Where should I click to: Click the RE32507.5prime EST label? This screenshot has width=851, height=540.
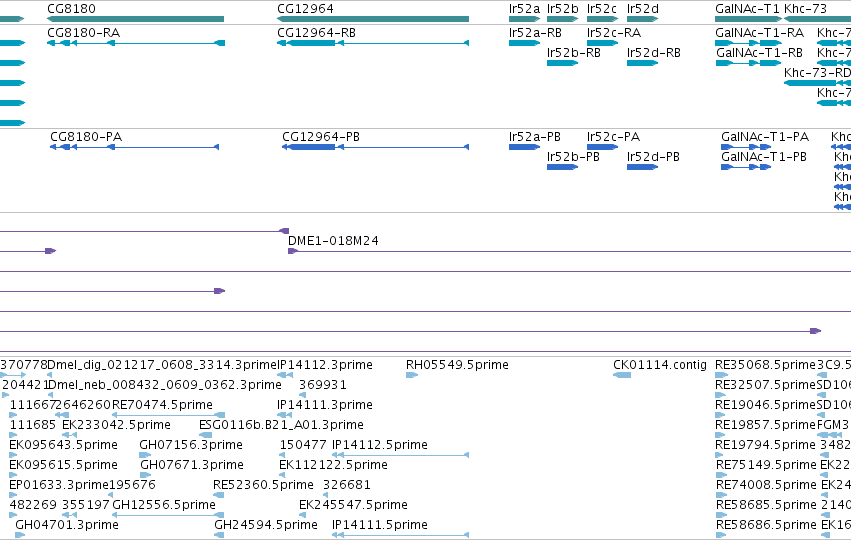point(766,385)
